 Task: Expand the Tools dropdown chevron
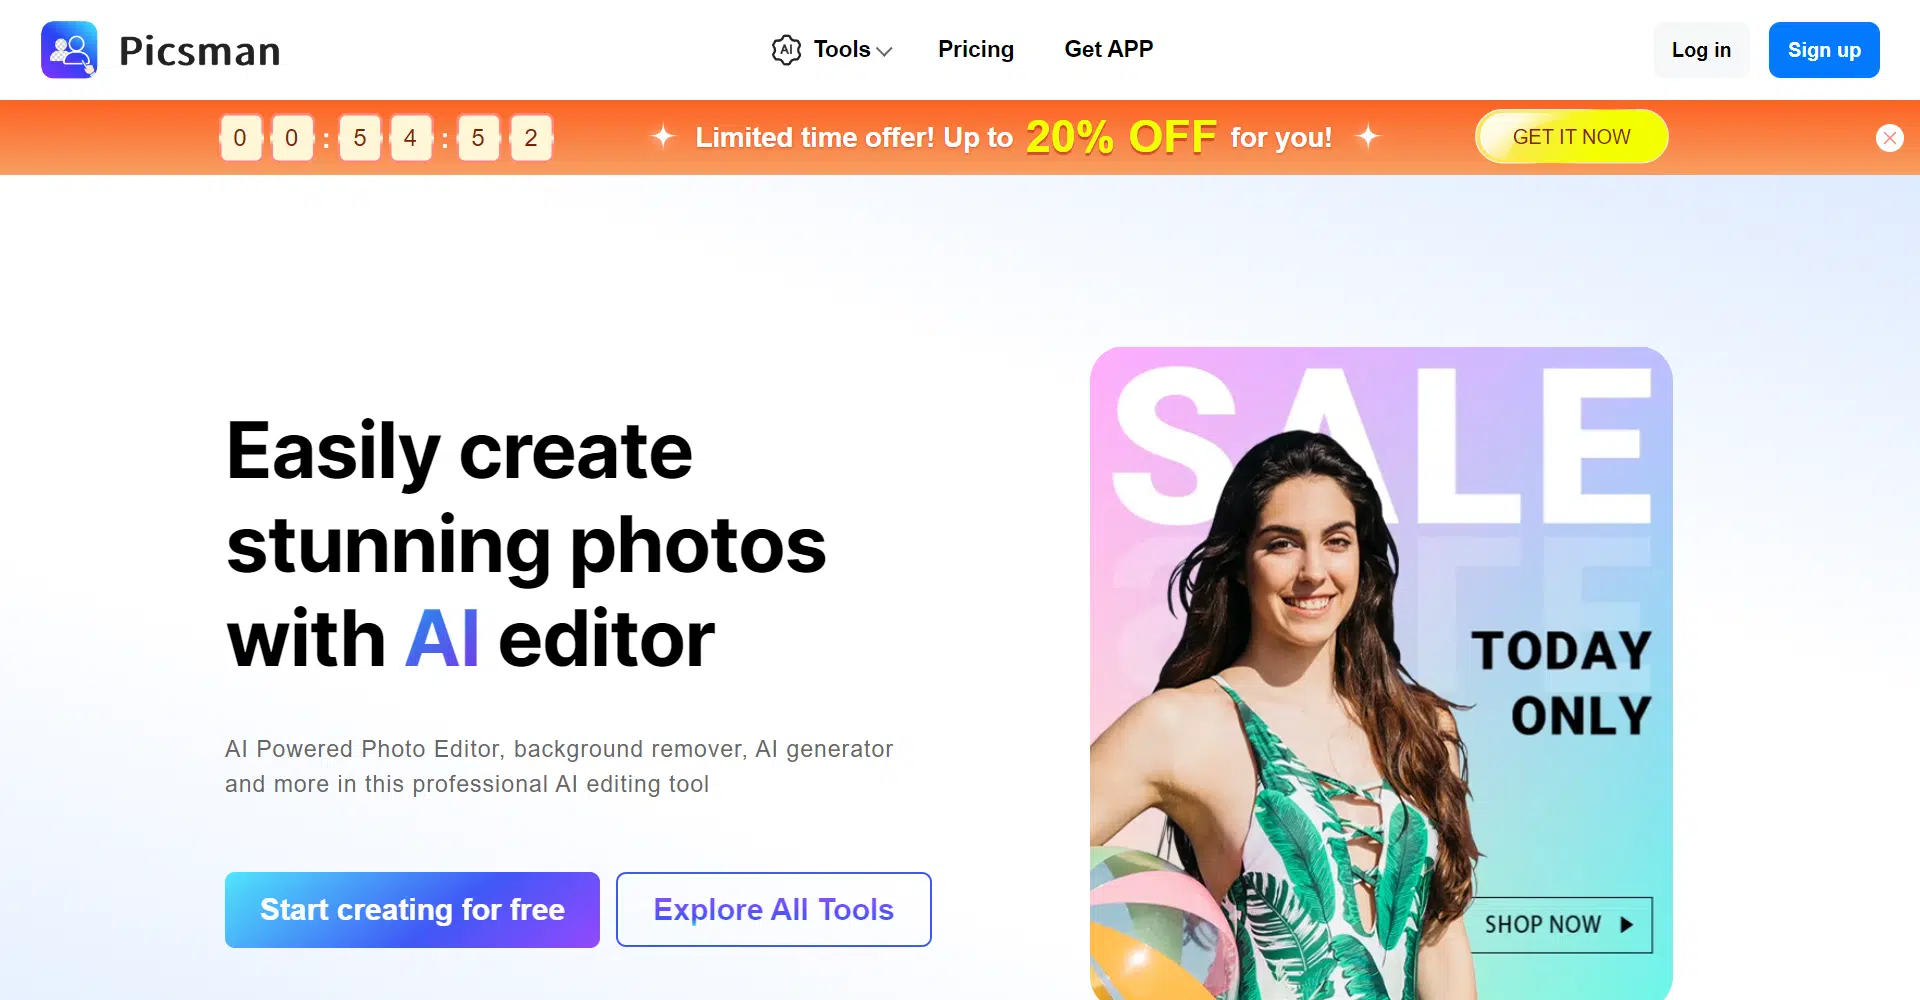point(884,51)
